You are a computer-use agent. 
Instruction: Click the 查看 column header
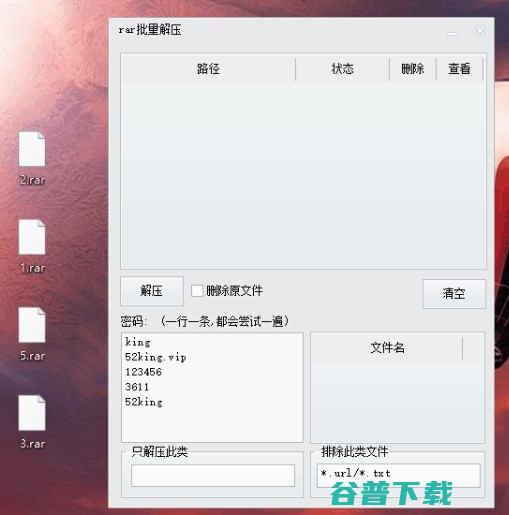(459, 69)
